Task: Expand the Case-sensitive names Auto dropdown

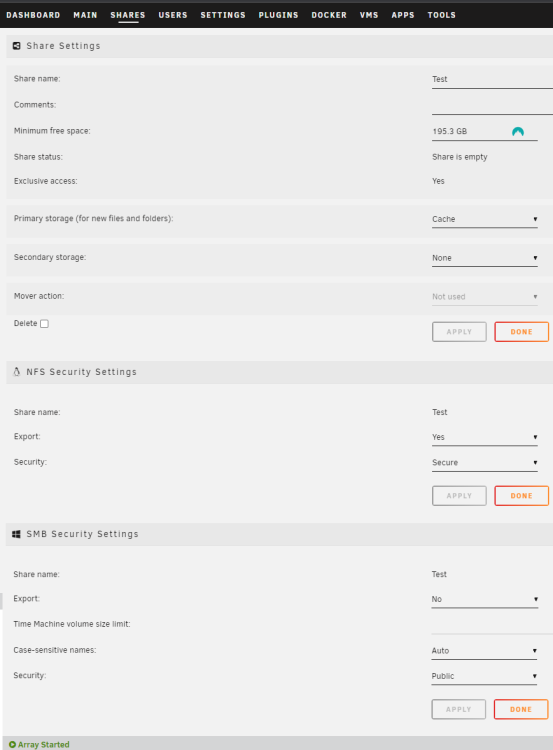Action: coord(484,651)
